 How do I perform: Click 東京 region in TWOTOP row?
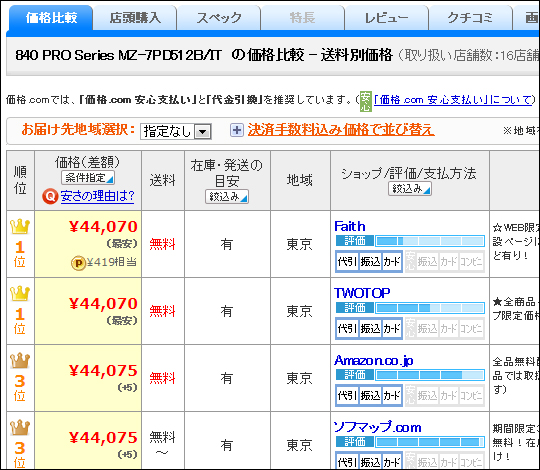pos(300,311)
